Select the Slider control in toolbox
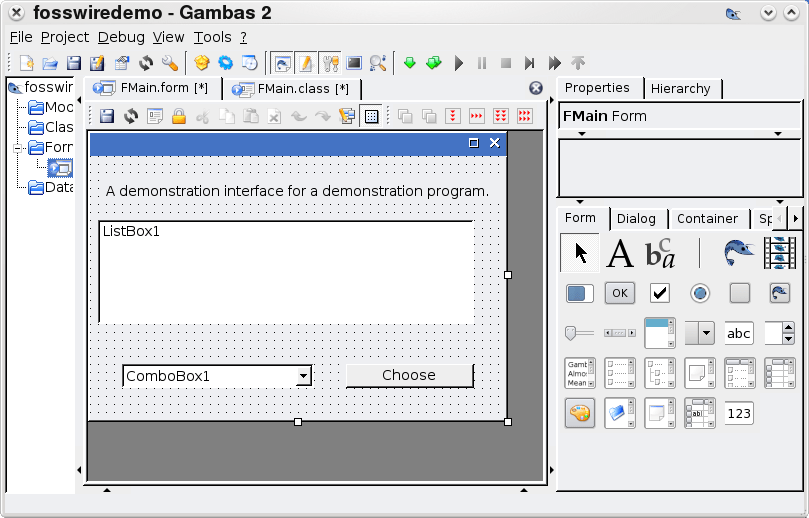 pos(579,333)
